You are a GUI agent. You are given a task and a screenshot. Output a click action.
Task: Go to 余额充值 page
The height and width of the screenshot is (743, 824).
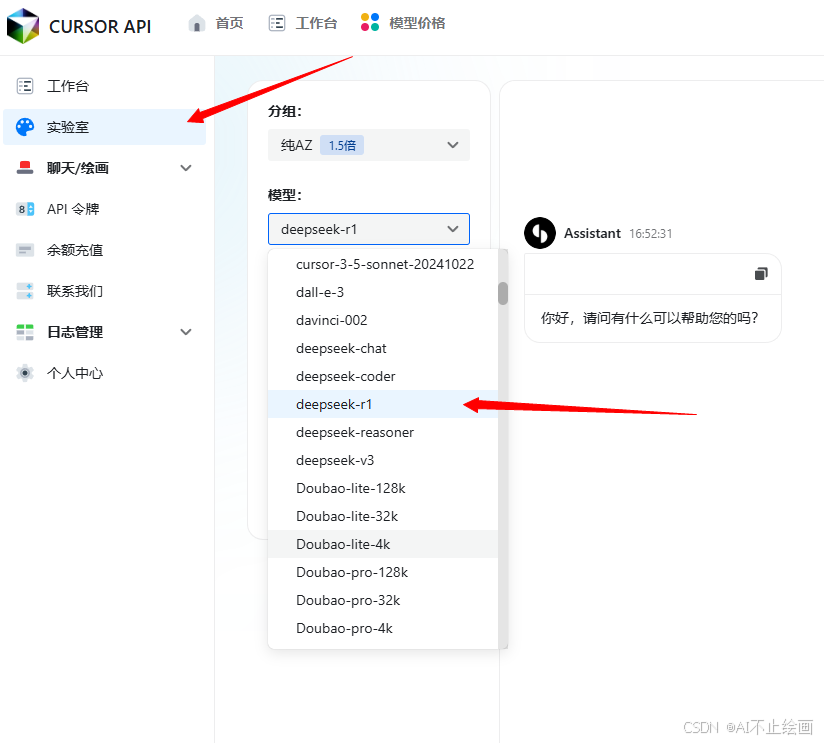(105, 250)
